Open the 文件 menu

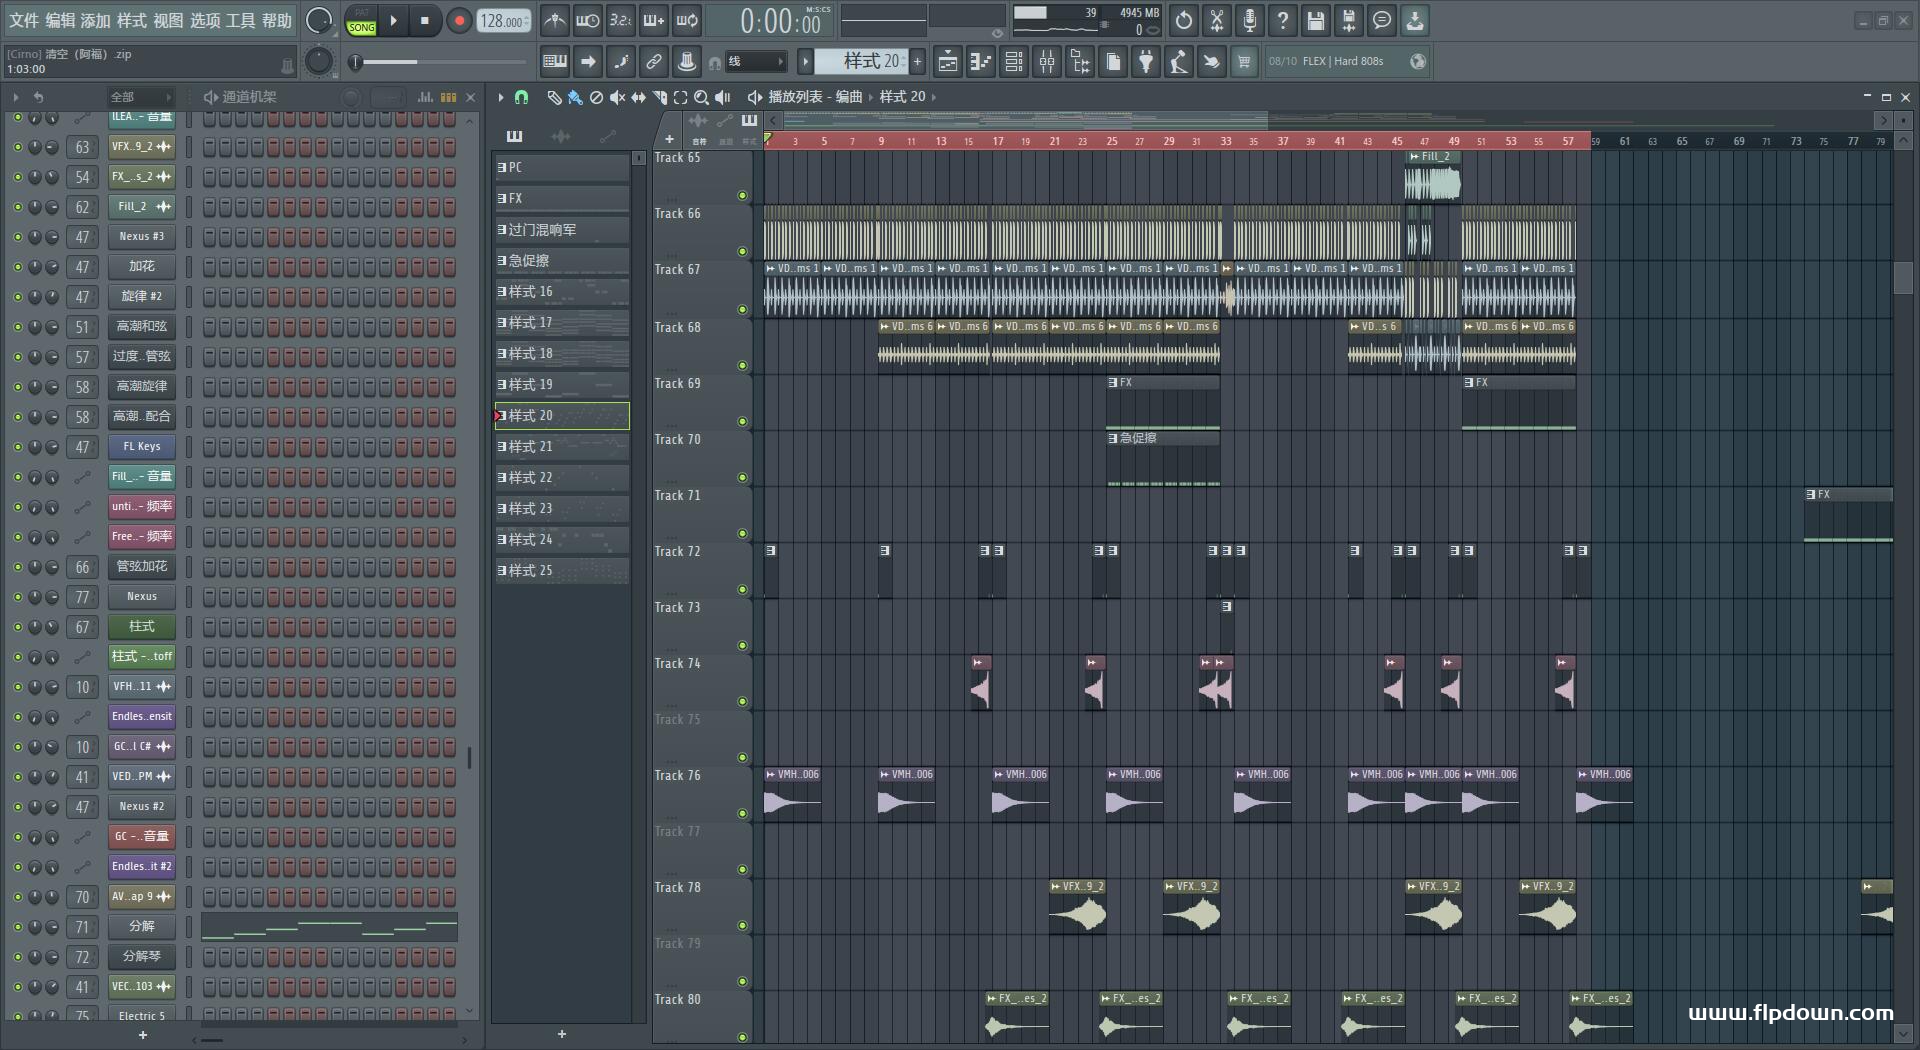tap(24, 20)
